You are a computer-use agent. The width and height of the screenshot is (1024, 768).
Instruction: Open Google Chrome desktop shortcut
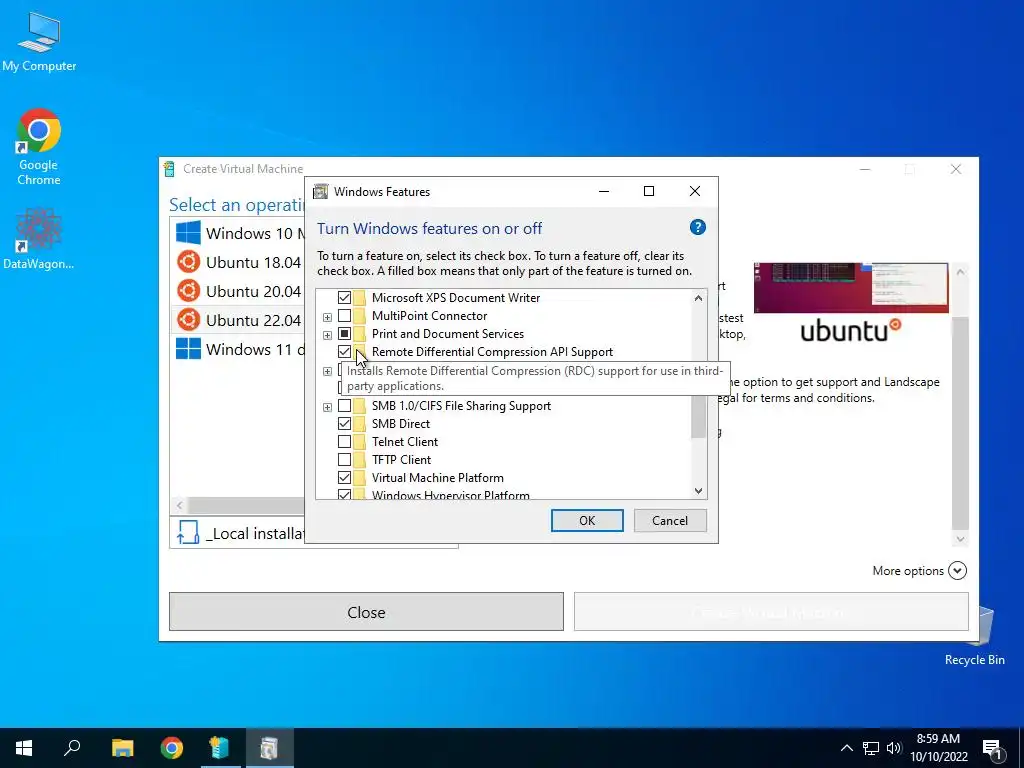coord(39,146)
